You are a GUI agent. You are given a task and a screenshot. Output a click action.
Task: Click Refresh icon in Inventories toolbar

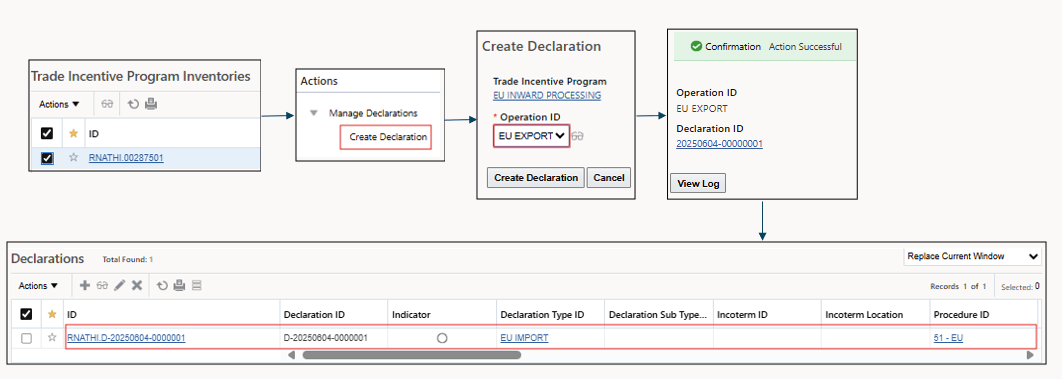pyautogui.click(x=133, y=104)
